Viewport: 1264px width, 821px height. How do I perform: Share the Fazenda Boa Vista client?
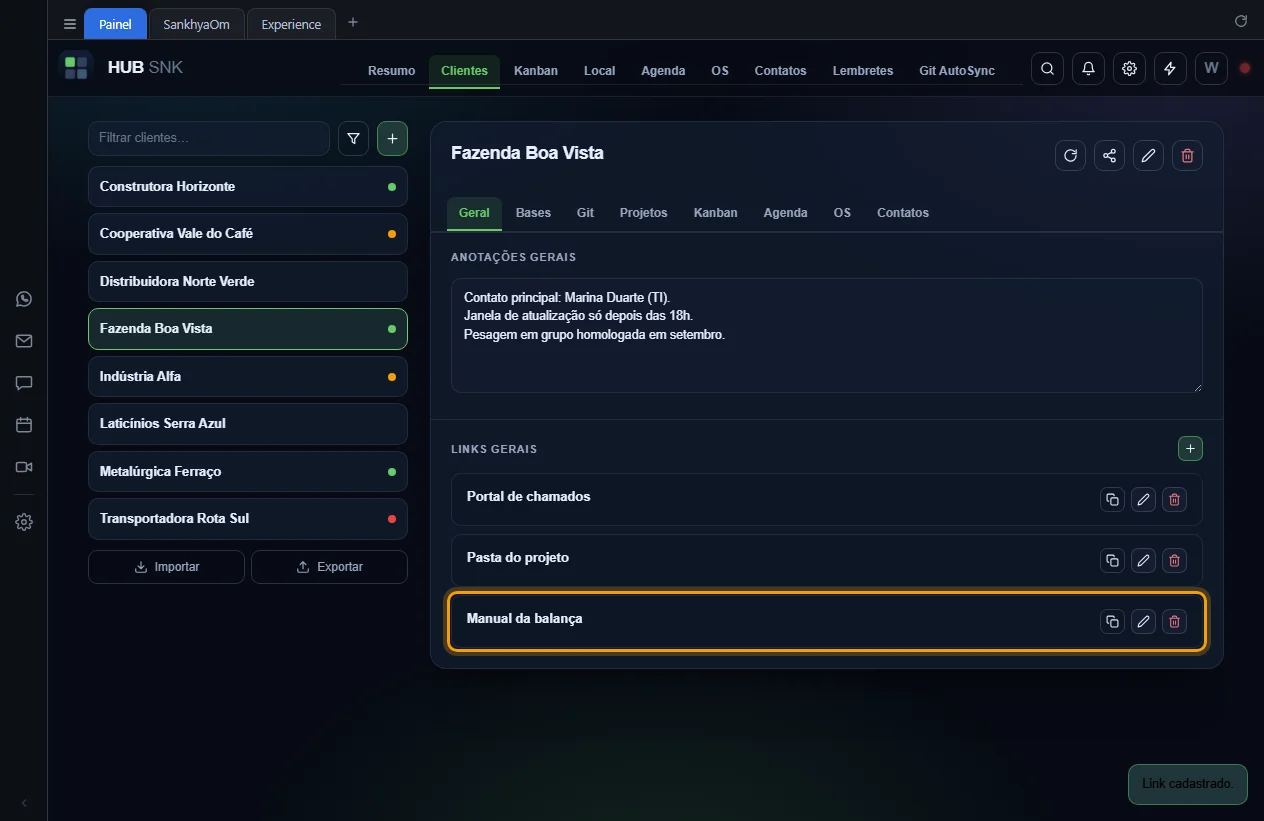click(x=1109, y=155)
